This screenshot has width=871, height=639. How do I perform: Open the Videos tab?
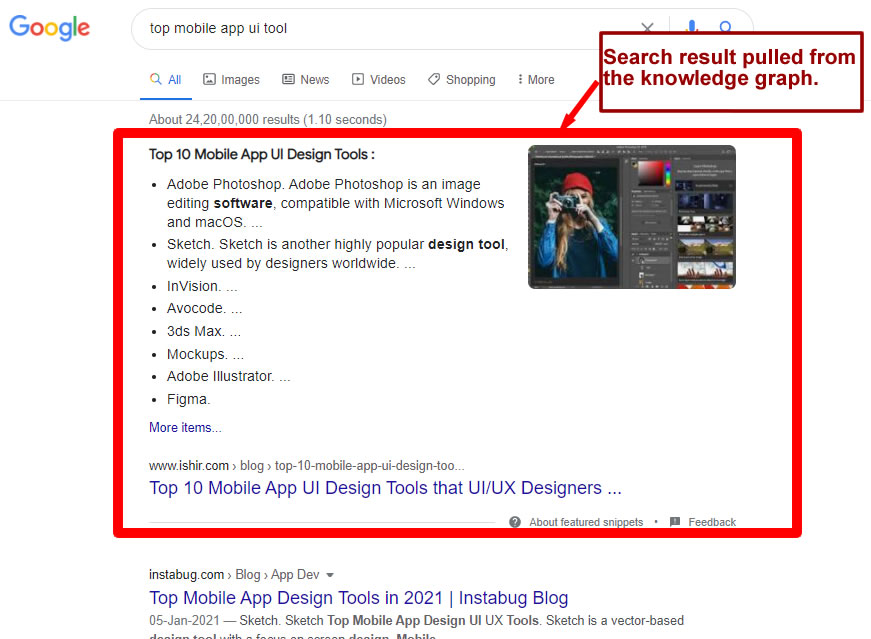[x=378, y=79]
